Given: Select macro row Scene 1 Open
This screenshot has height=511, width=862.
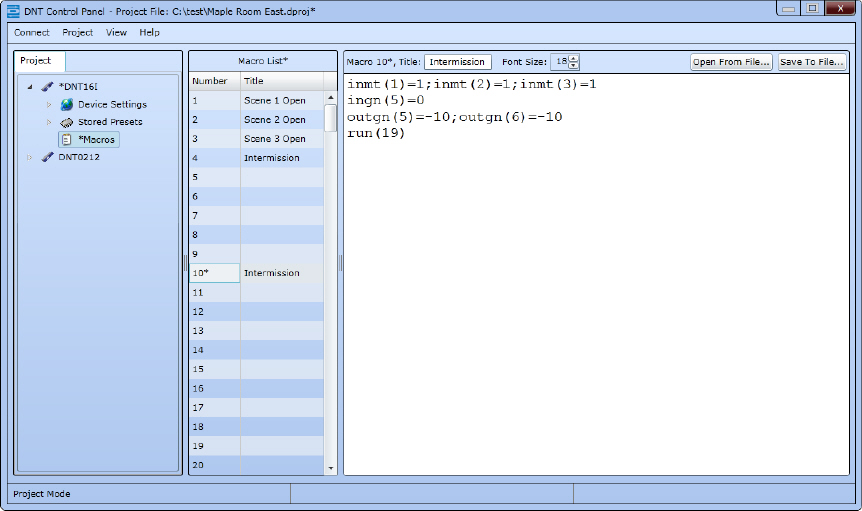Looking at the screenshot, I should pos(256,101).
